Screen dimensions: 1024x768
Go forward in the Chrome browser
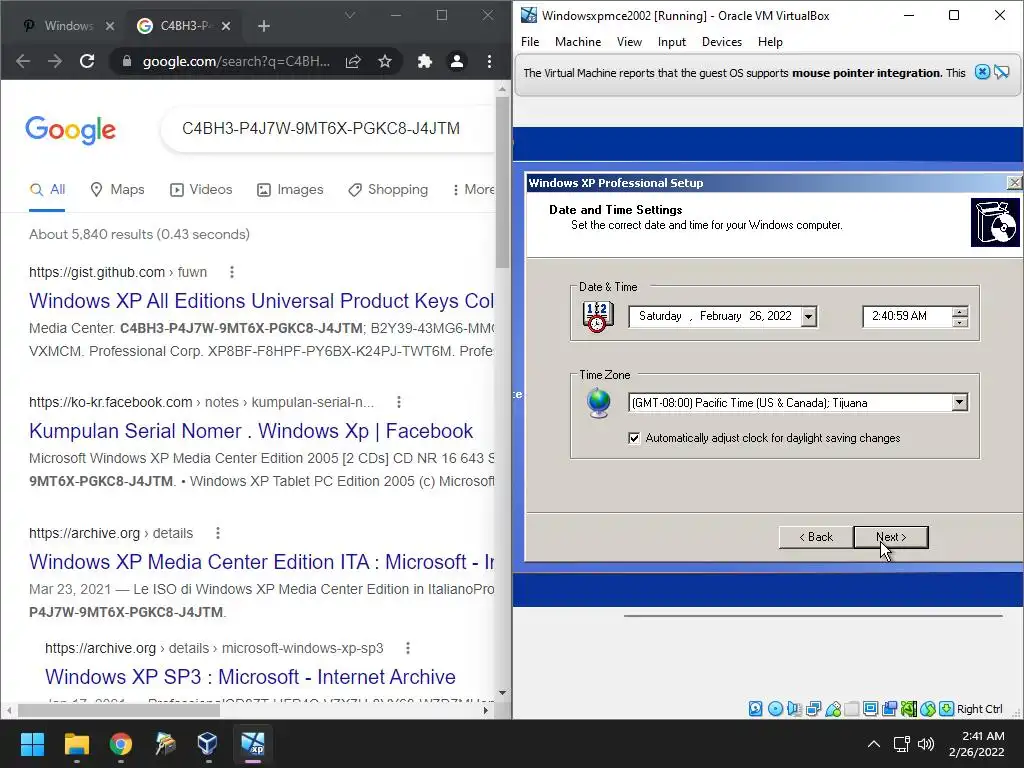pos(55,61)
